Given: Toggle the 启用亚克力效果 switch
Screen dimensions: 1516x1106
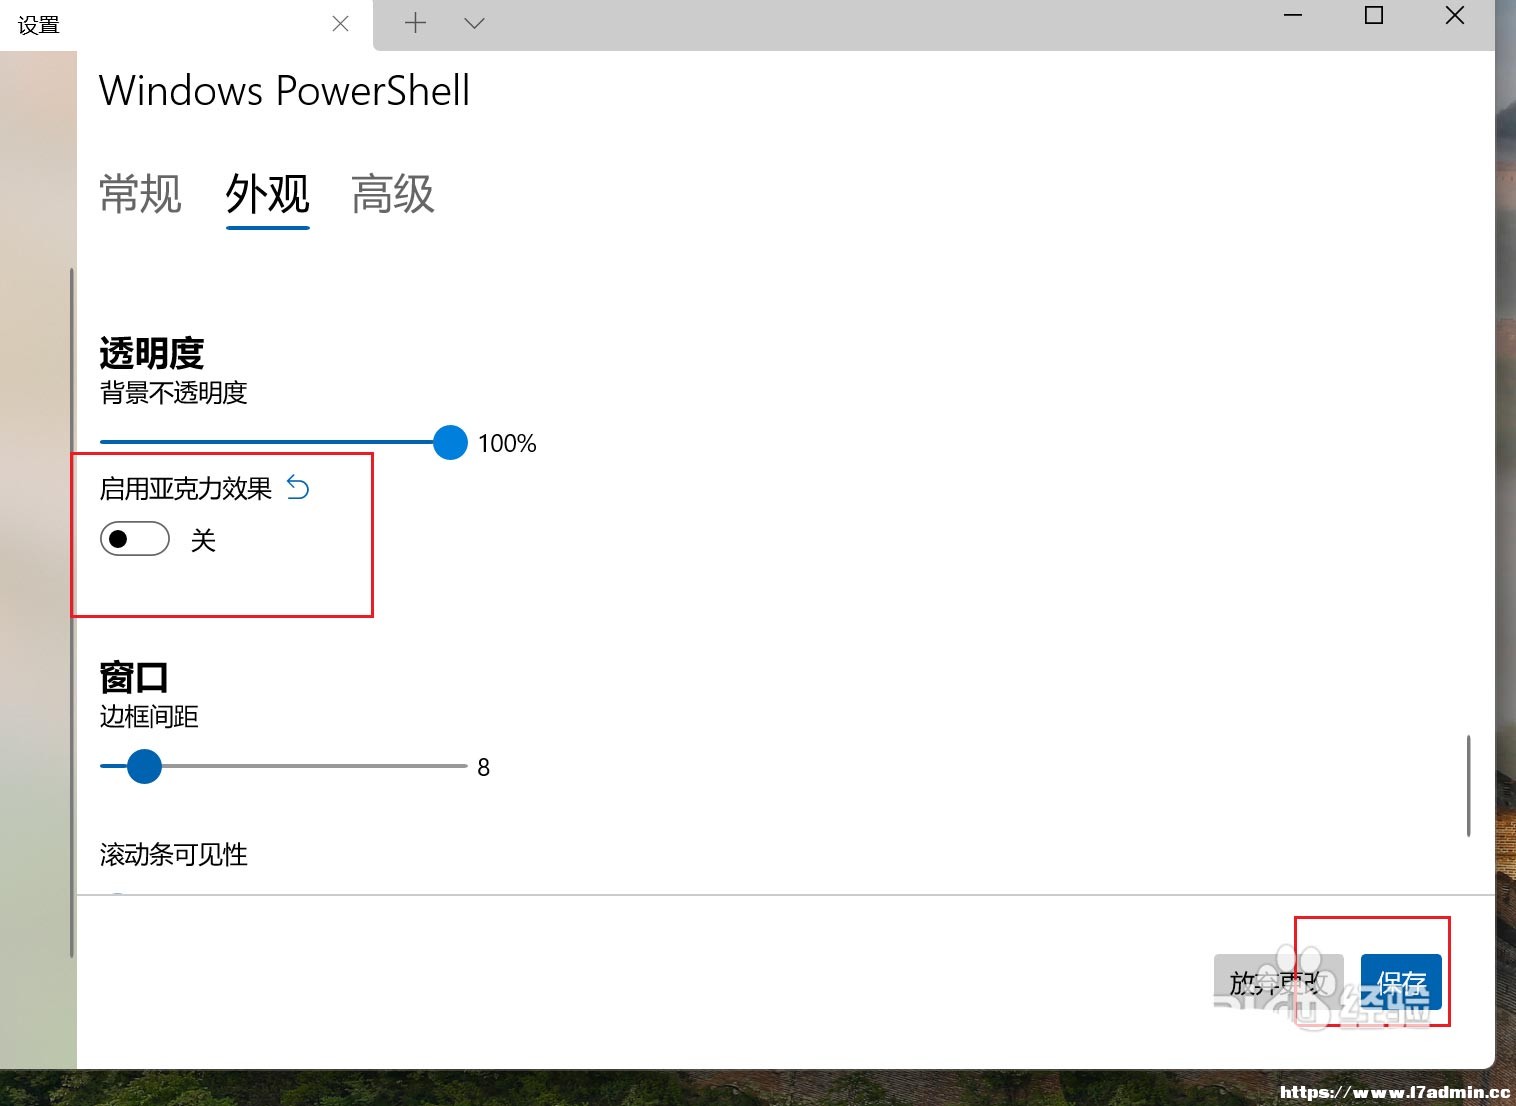Looking at the screenshot, I should pyautogui.click(x=135, y=539).
